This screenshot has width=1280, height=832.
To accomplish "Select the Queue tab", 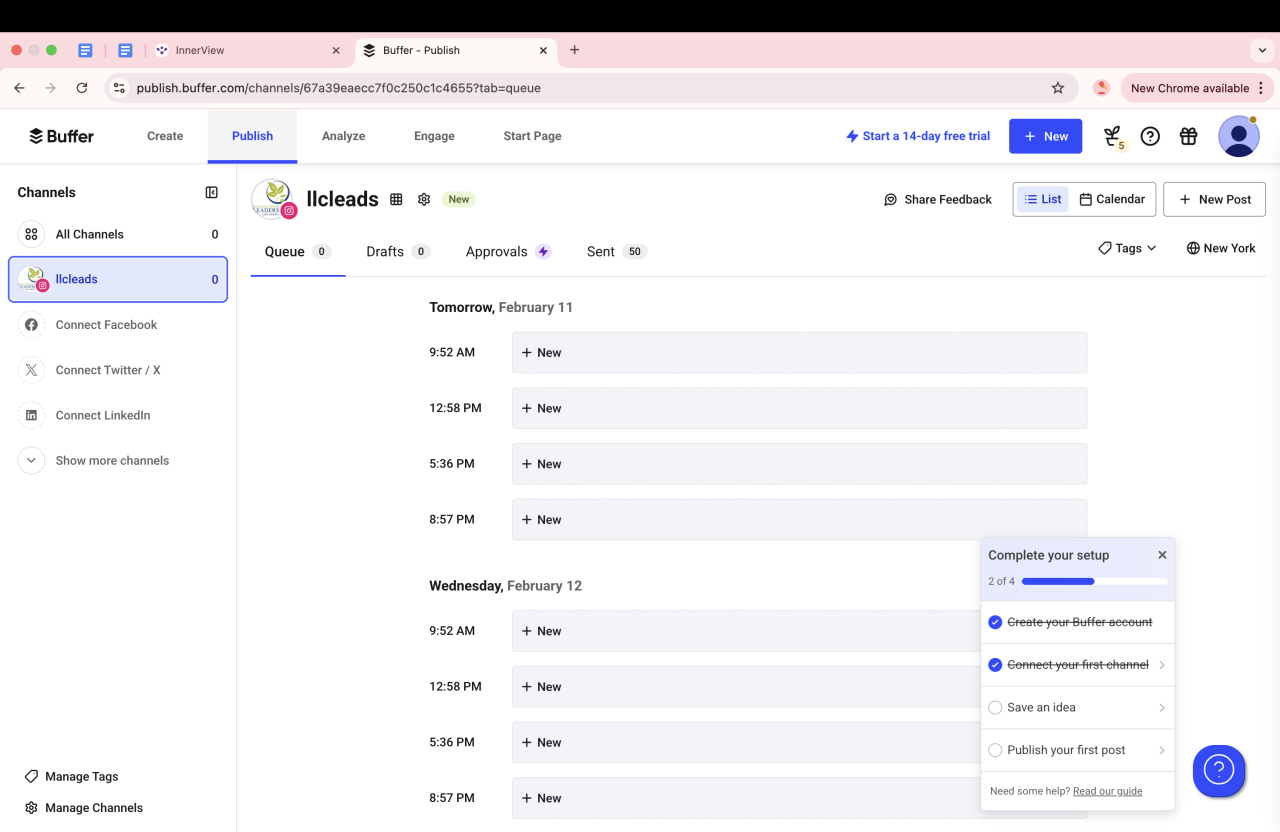I will coord(298,252).
